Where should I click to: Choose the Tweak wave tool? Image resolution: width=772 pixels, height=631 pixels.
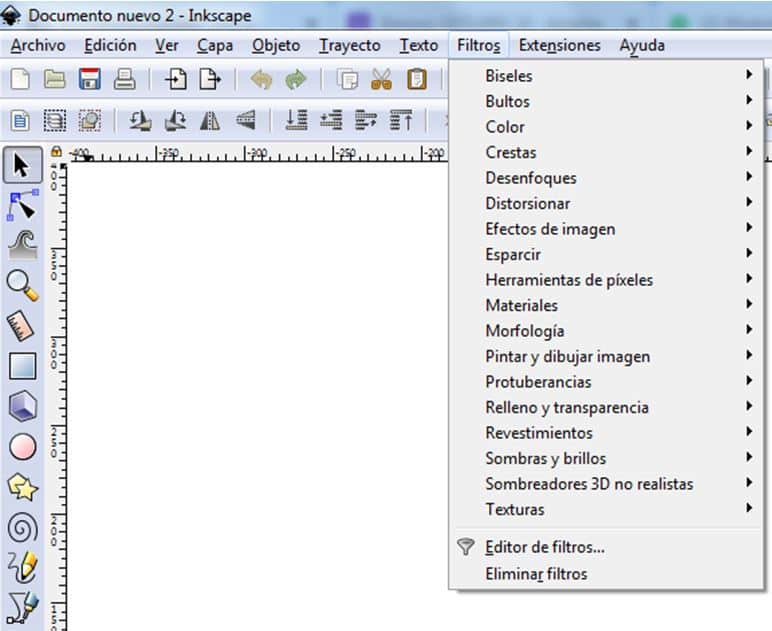22,245
